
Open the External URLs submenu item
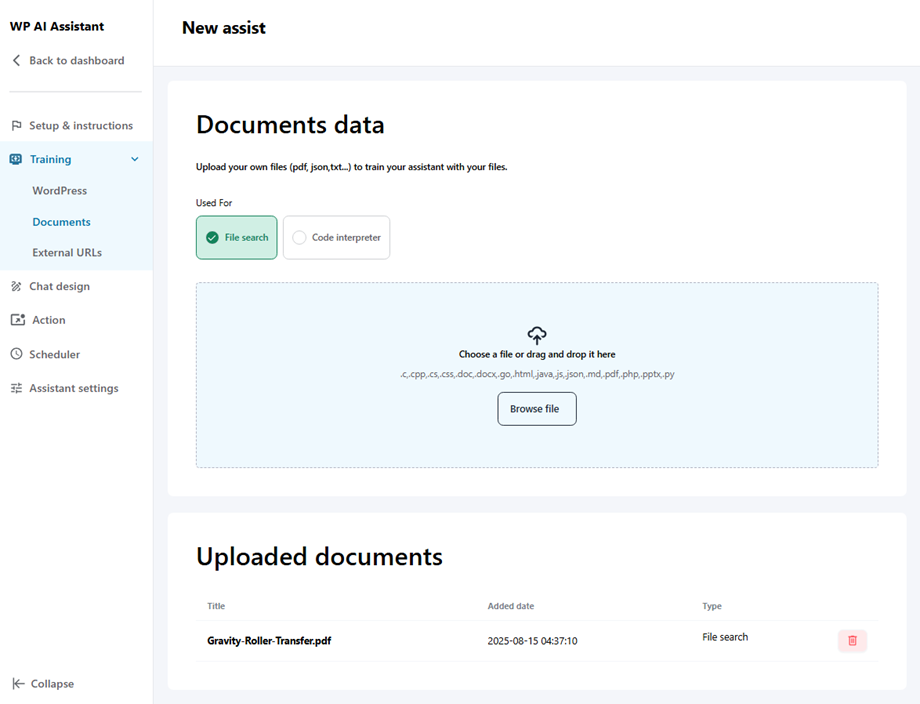tap(67, 253)
